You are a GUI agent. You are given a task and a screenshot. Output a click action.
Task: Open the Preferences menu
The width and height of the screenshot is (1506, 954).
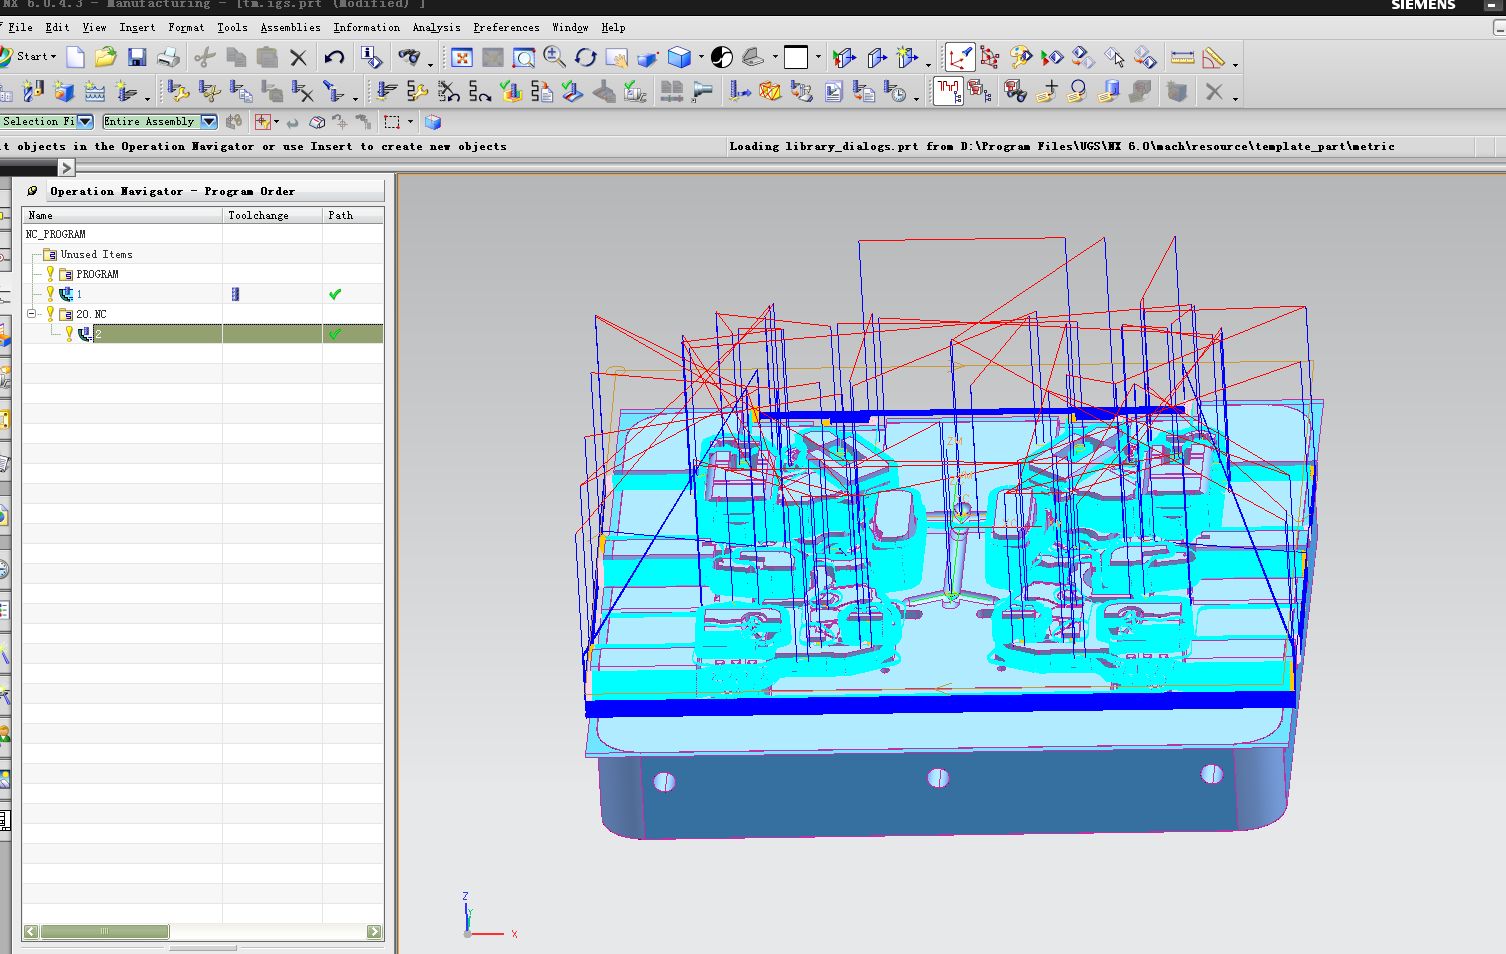click(506, 28)
